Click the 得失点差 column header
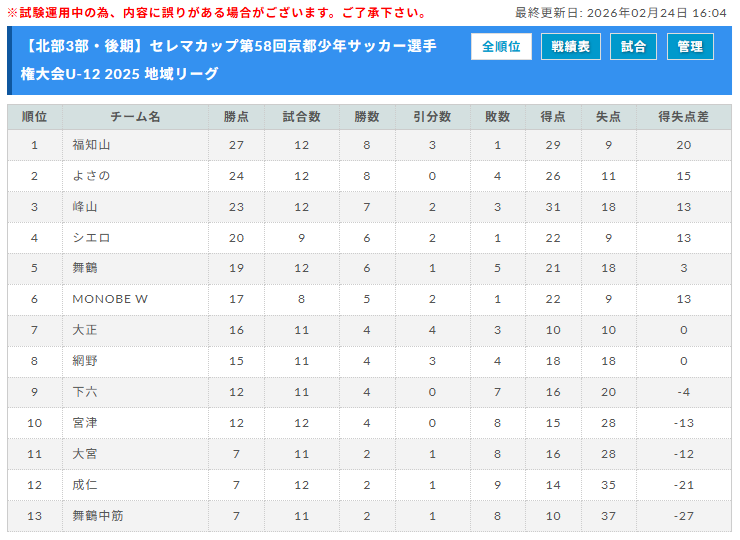The height and width of the screenshot is (540, 740). tap(683, 117)
